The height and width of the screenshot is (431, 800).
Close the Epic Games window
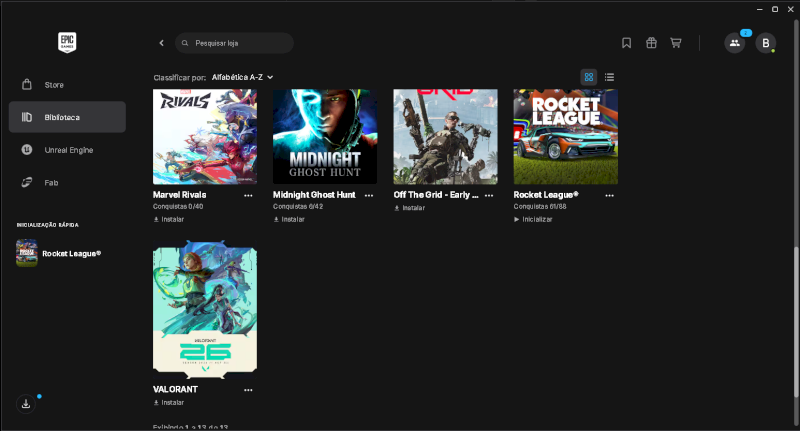pyautogui.click(x=790, y=9)
